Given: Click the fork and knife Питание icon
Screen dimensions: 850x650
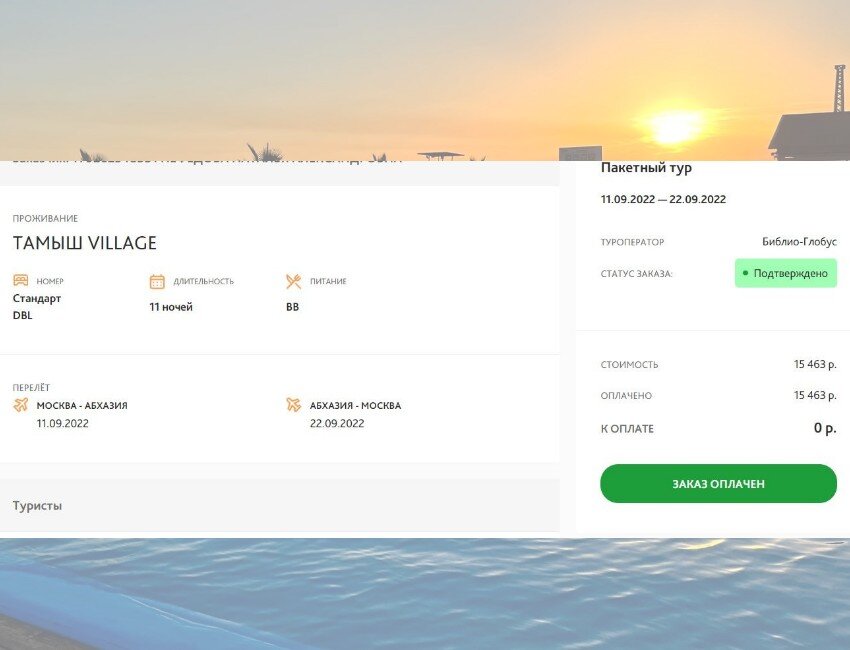Looking at the screenshot, I should click(293, 281).
